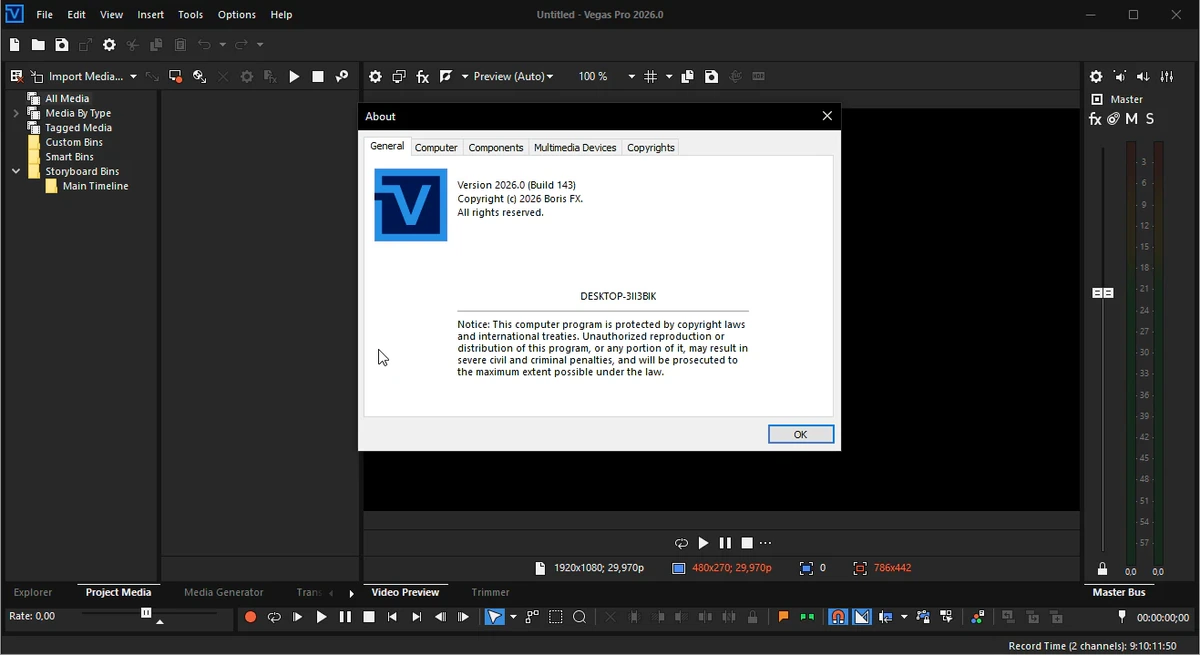This screenshot has height=655, width=1200.
Task: Click Go to End in transport bar
Action: 417,618
